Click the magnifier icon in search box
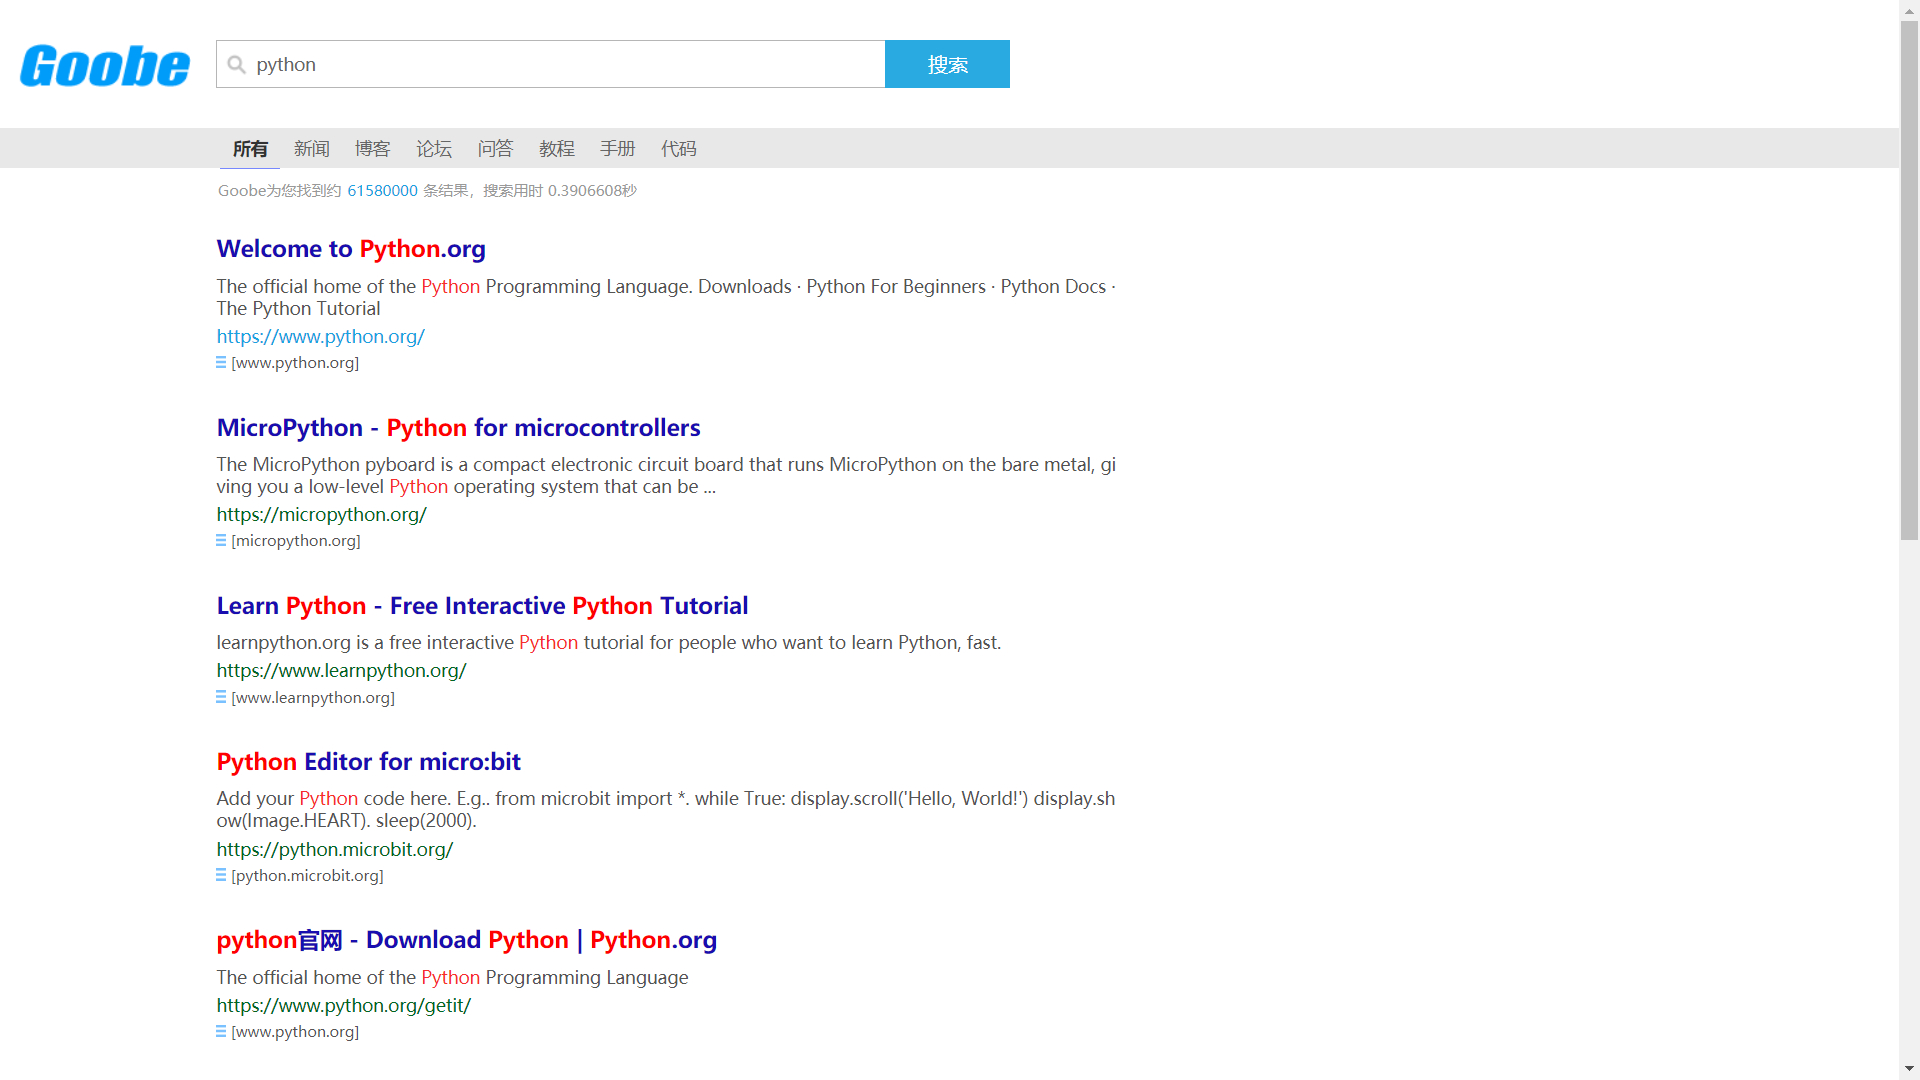The image size is (1920, 1080). 236,64
